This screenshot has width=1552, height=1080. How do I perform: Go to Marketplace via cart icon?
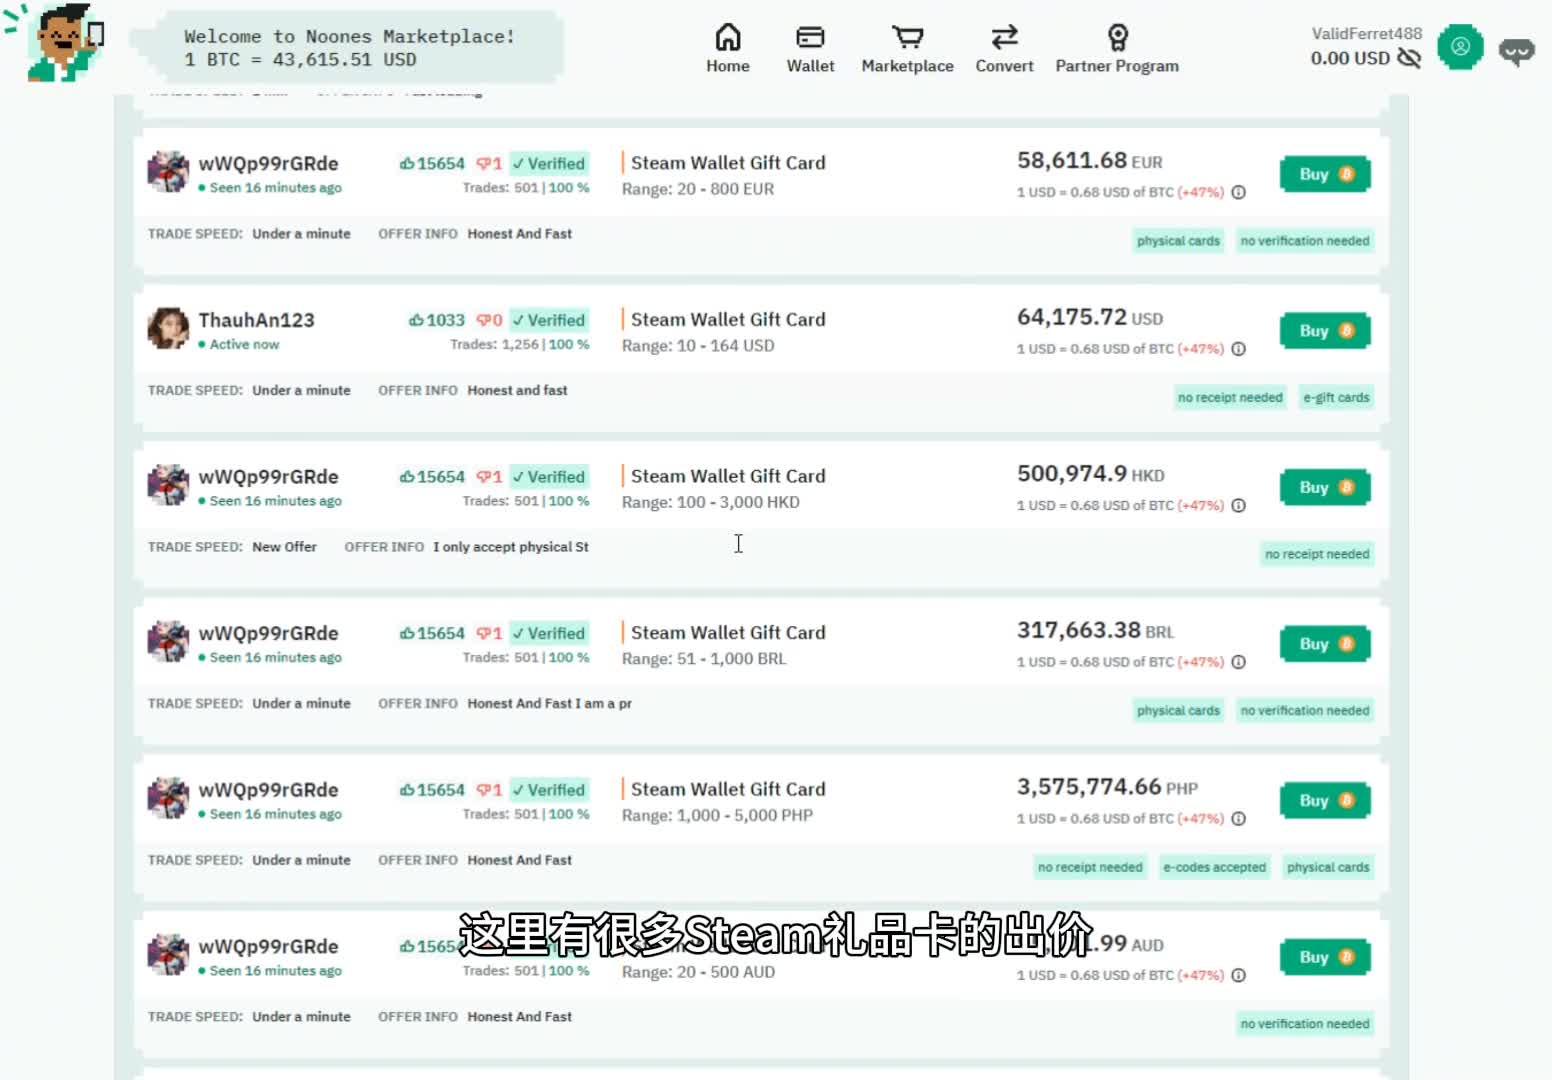click(x=908, y=38)
